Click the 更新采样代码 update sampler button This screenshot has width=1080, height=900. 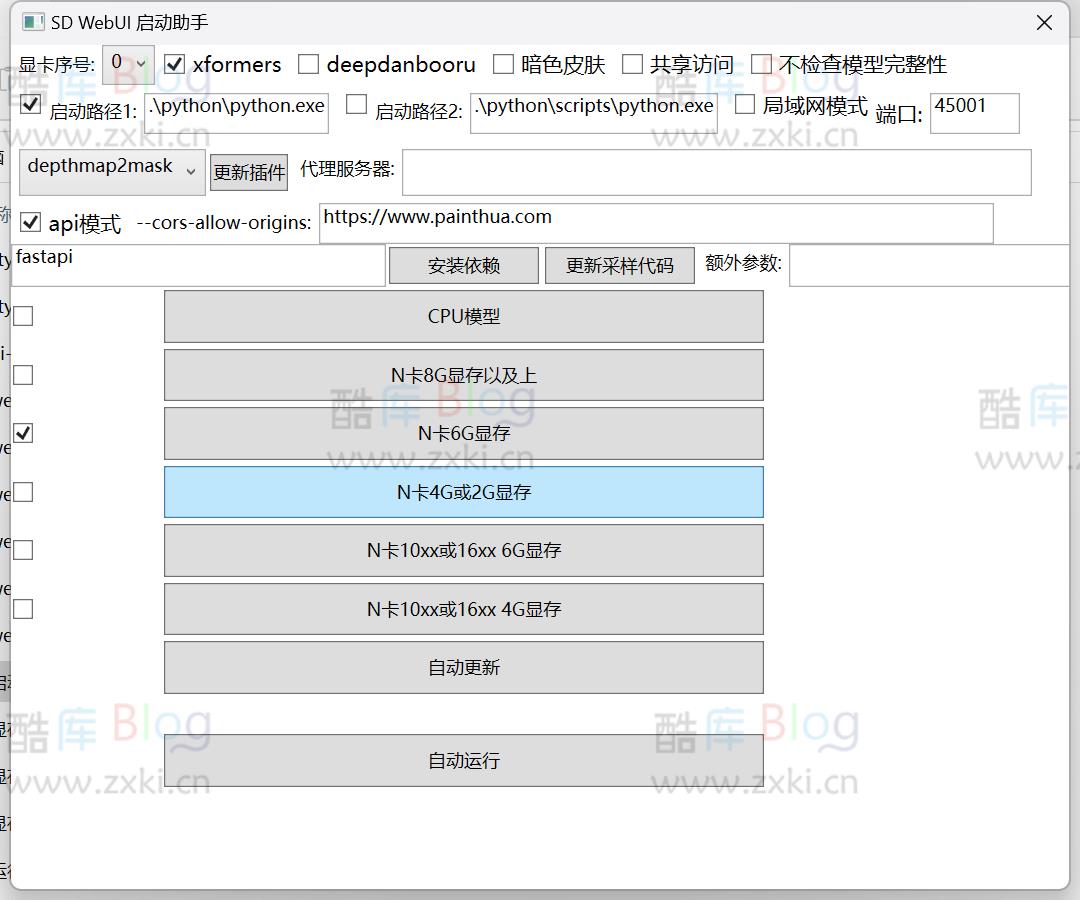click(x=619, y=264)
